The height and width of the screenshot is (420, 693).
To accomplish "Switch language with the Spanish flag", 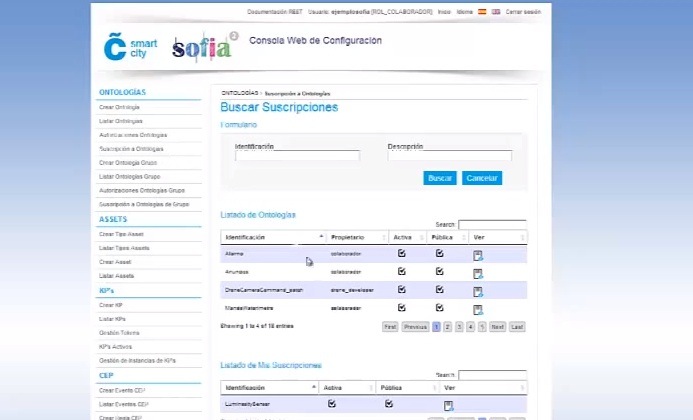I will coord(482,12).
